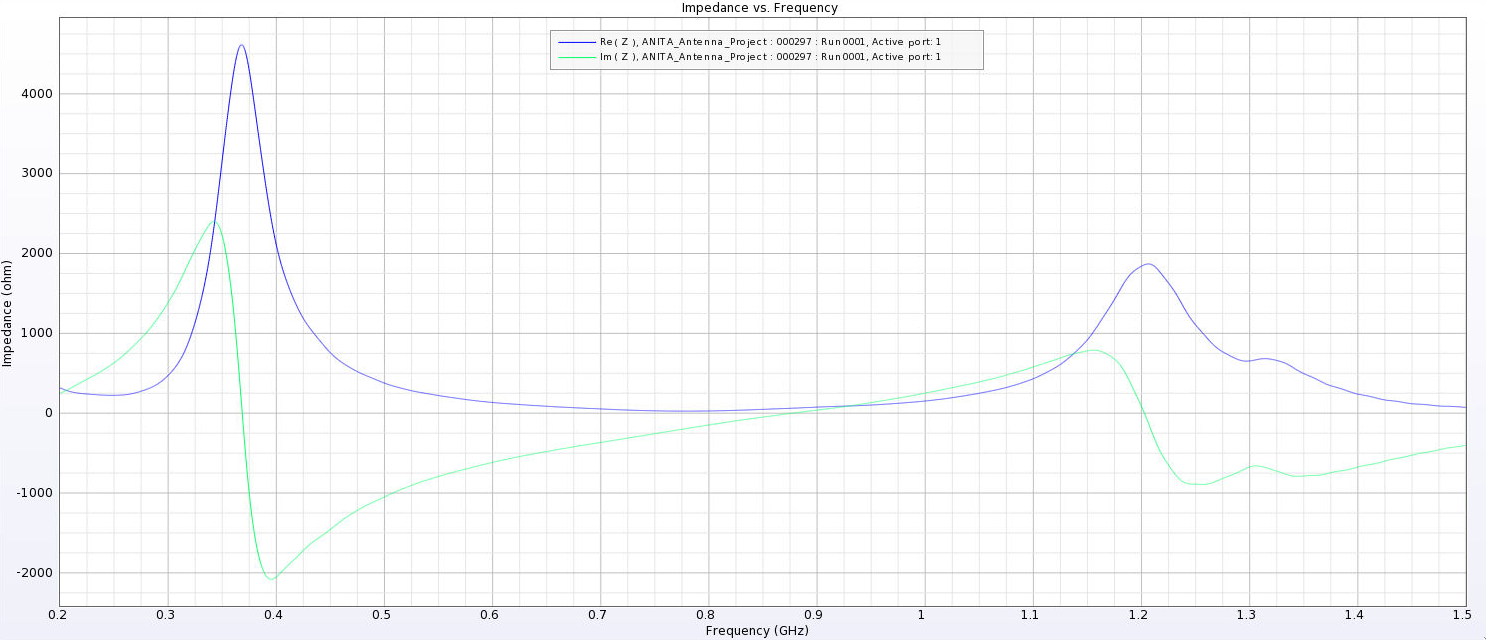This screenshot has width=1486, height=640.
Task: Click the 2000 tick label on y-axis
Action: click(39, 254)
